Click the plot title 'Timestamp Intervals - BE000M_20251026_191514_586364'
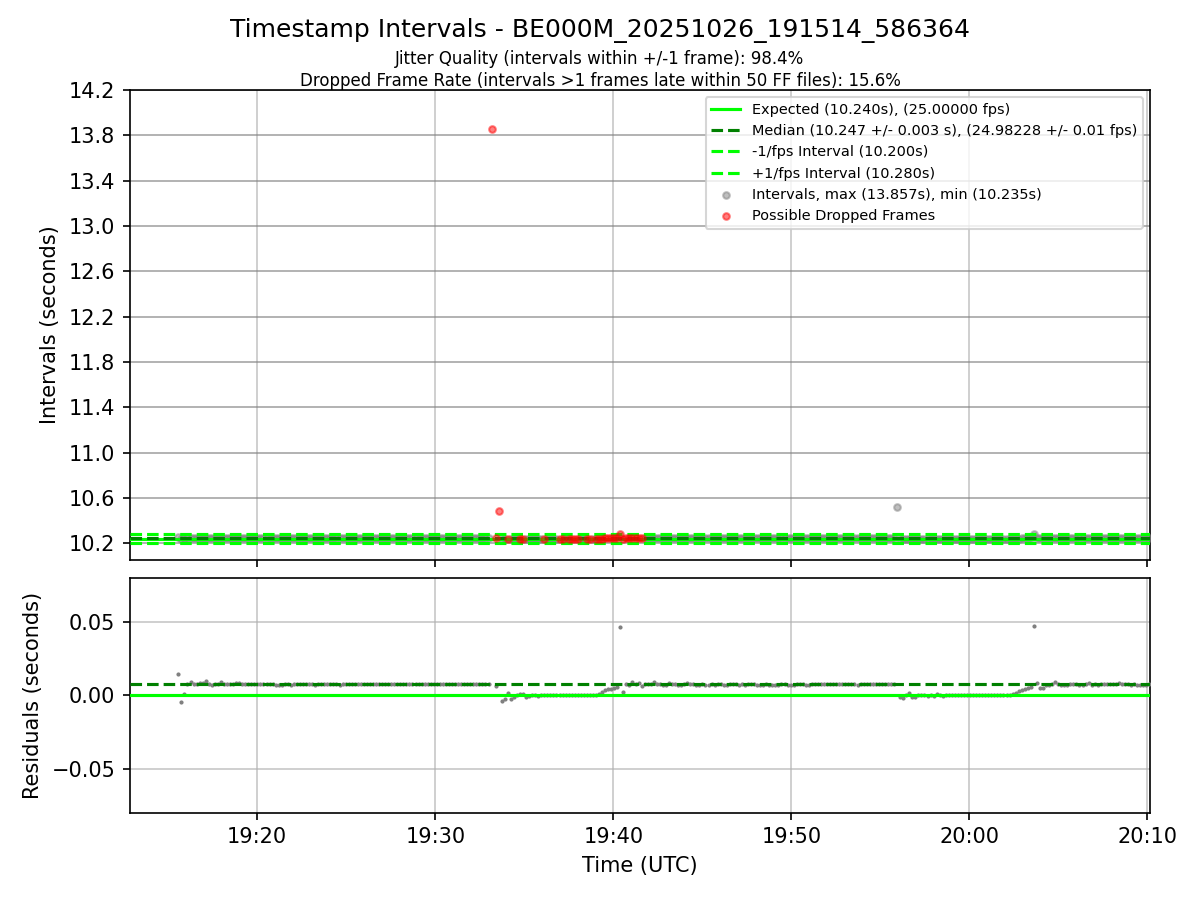 [599, 29]
